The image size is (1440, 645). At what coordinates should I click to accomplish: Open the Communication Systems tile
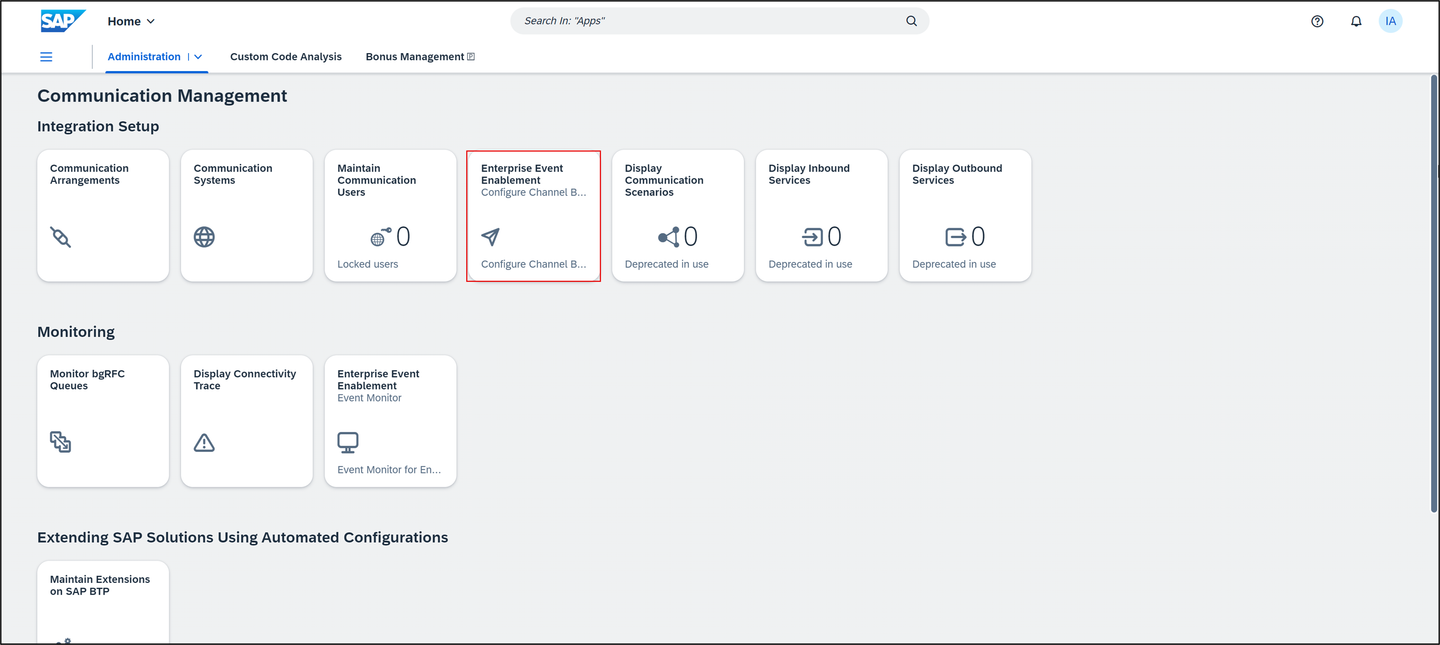coord(247,216)
